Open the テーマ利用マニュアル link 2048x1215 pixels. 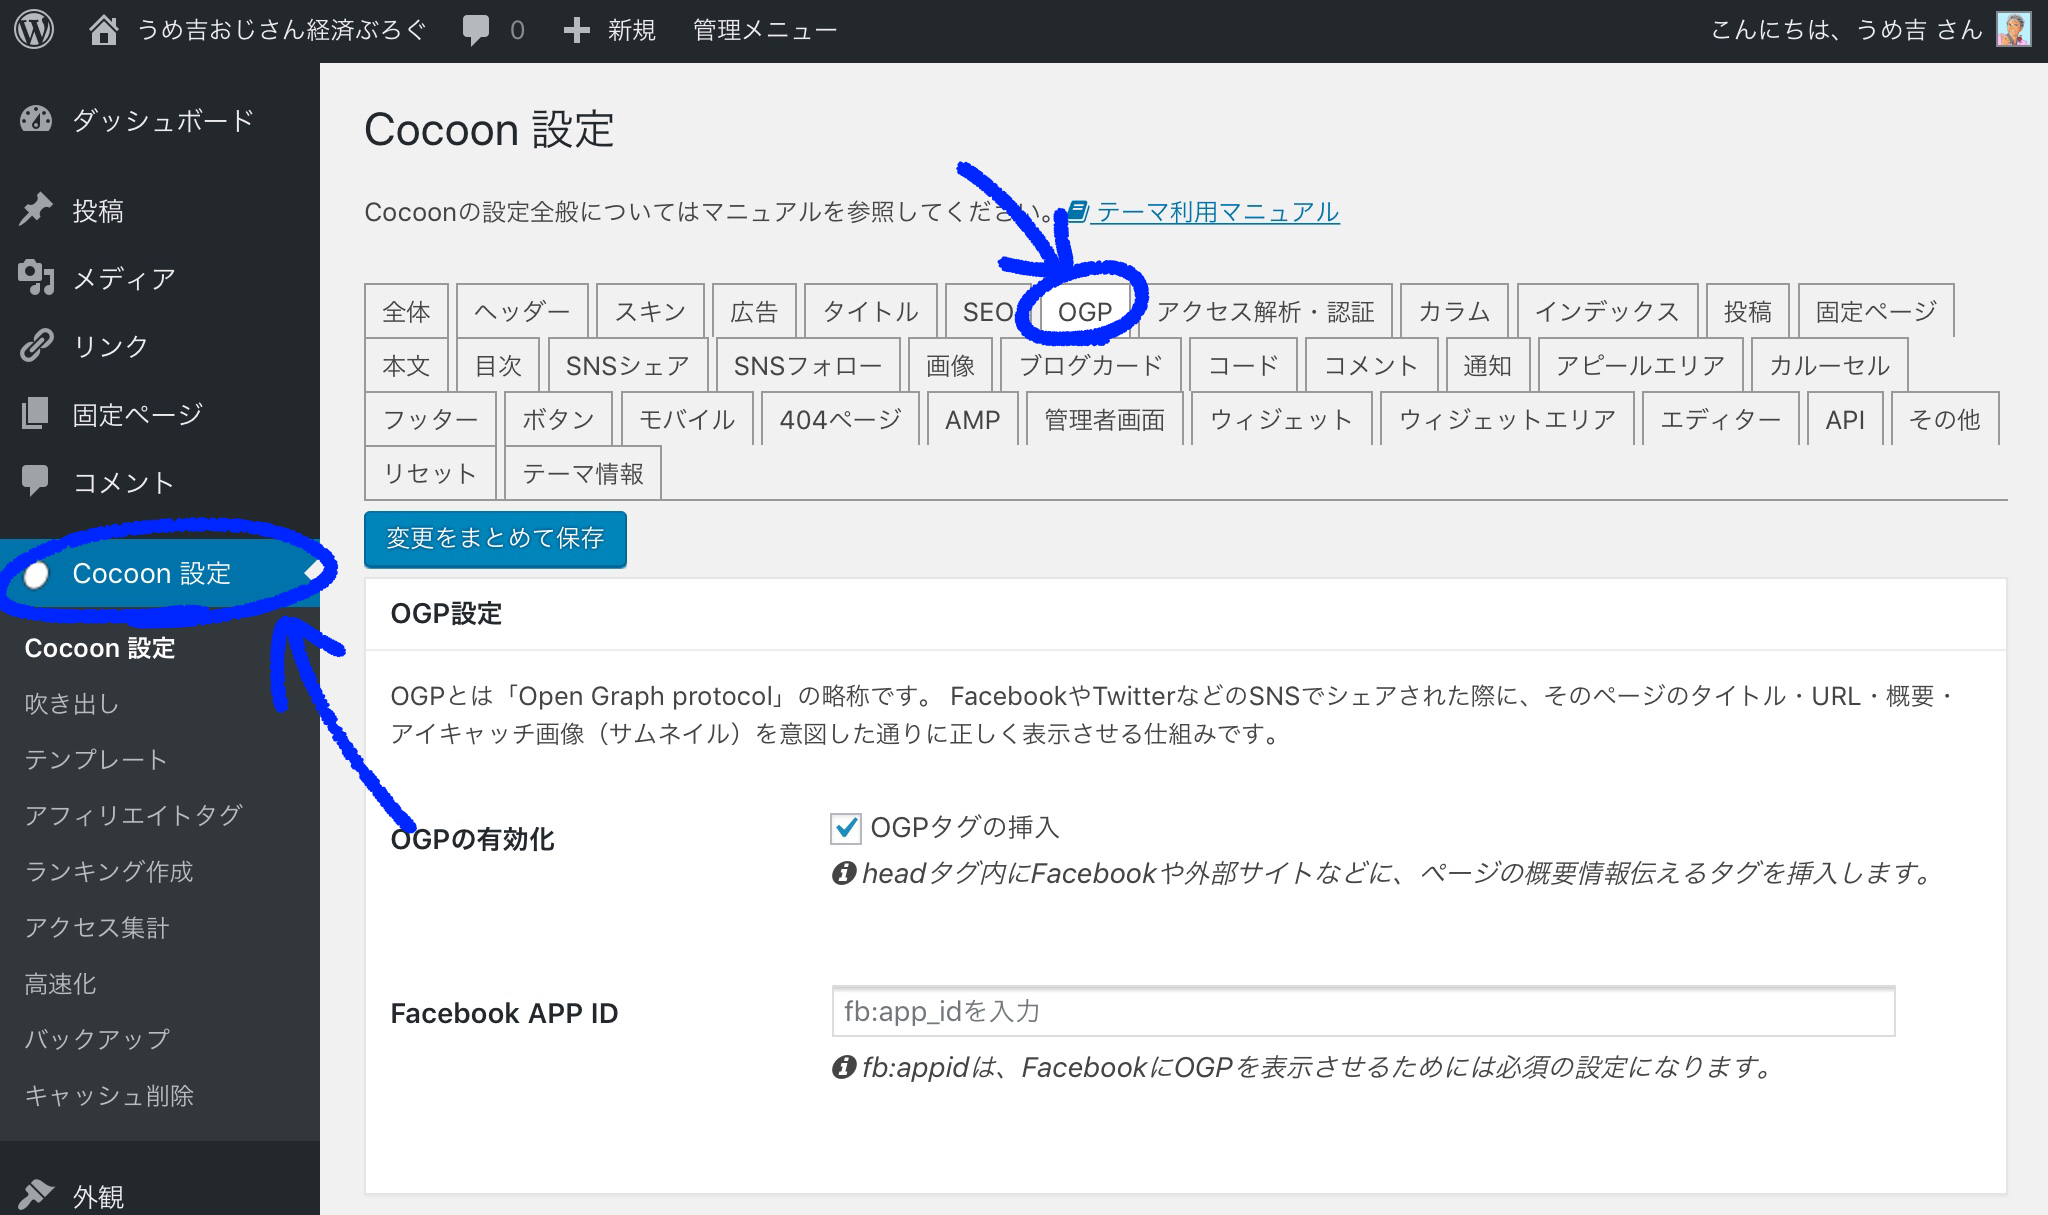tap(1216, 212)
